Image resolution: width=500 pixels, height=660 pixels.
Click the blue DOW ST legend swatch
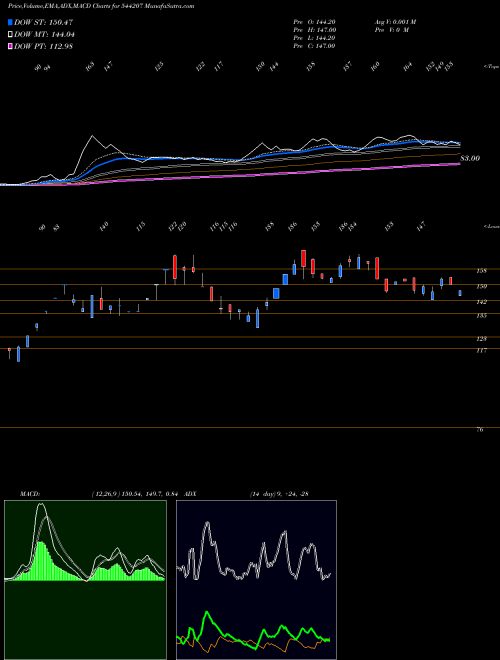coord(10,22)
